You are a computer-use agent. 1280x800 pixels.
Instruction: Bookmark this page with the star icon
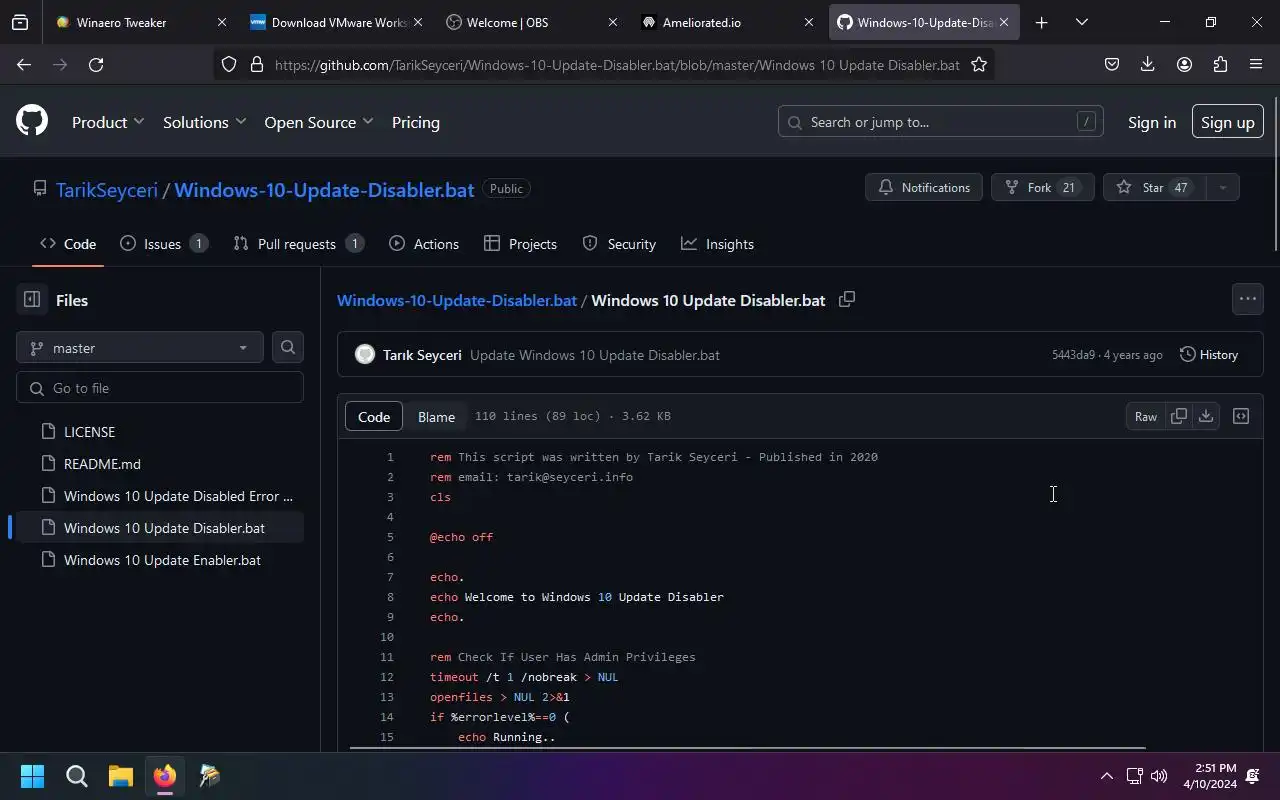pyautogui.click(x=979, y=64)
